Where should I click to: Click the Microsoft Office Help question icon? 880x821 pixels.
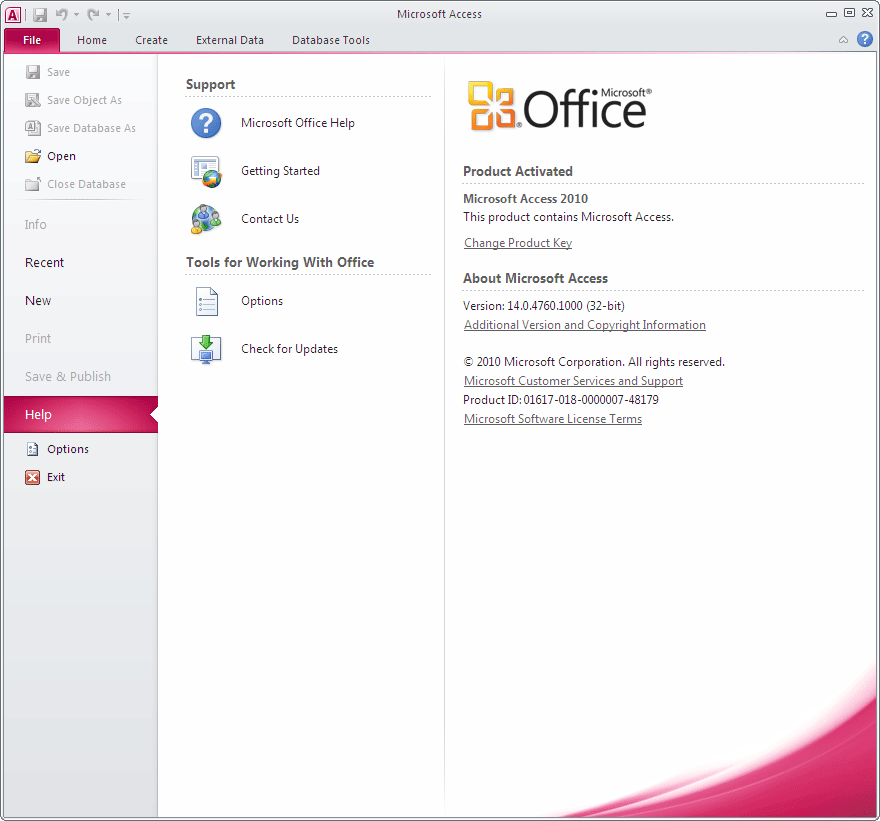click(206, 123)
